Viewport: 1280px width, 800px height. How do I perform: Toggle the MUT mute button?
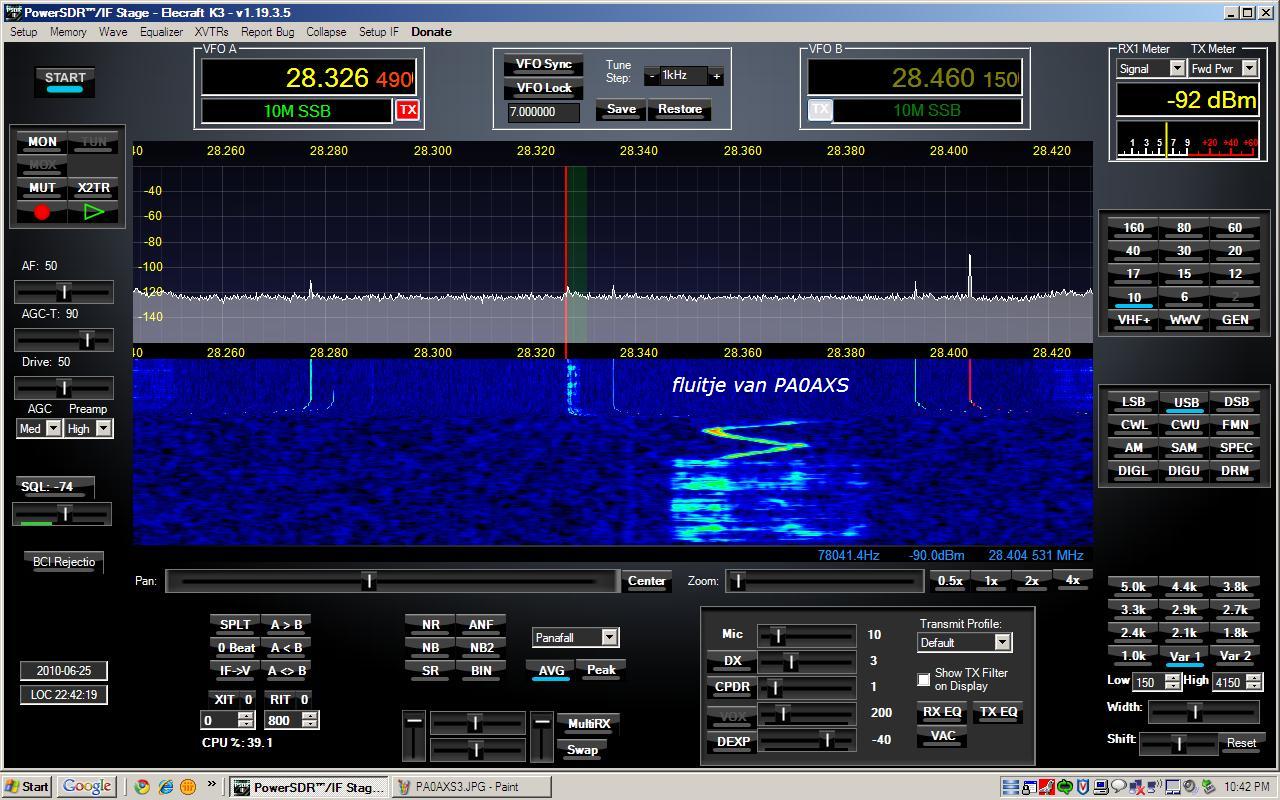pos(42,188)
